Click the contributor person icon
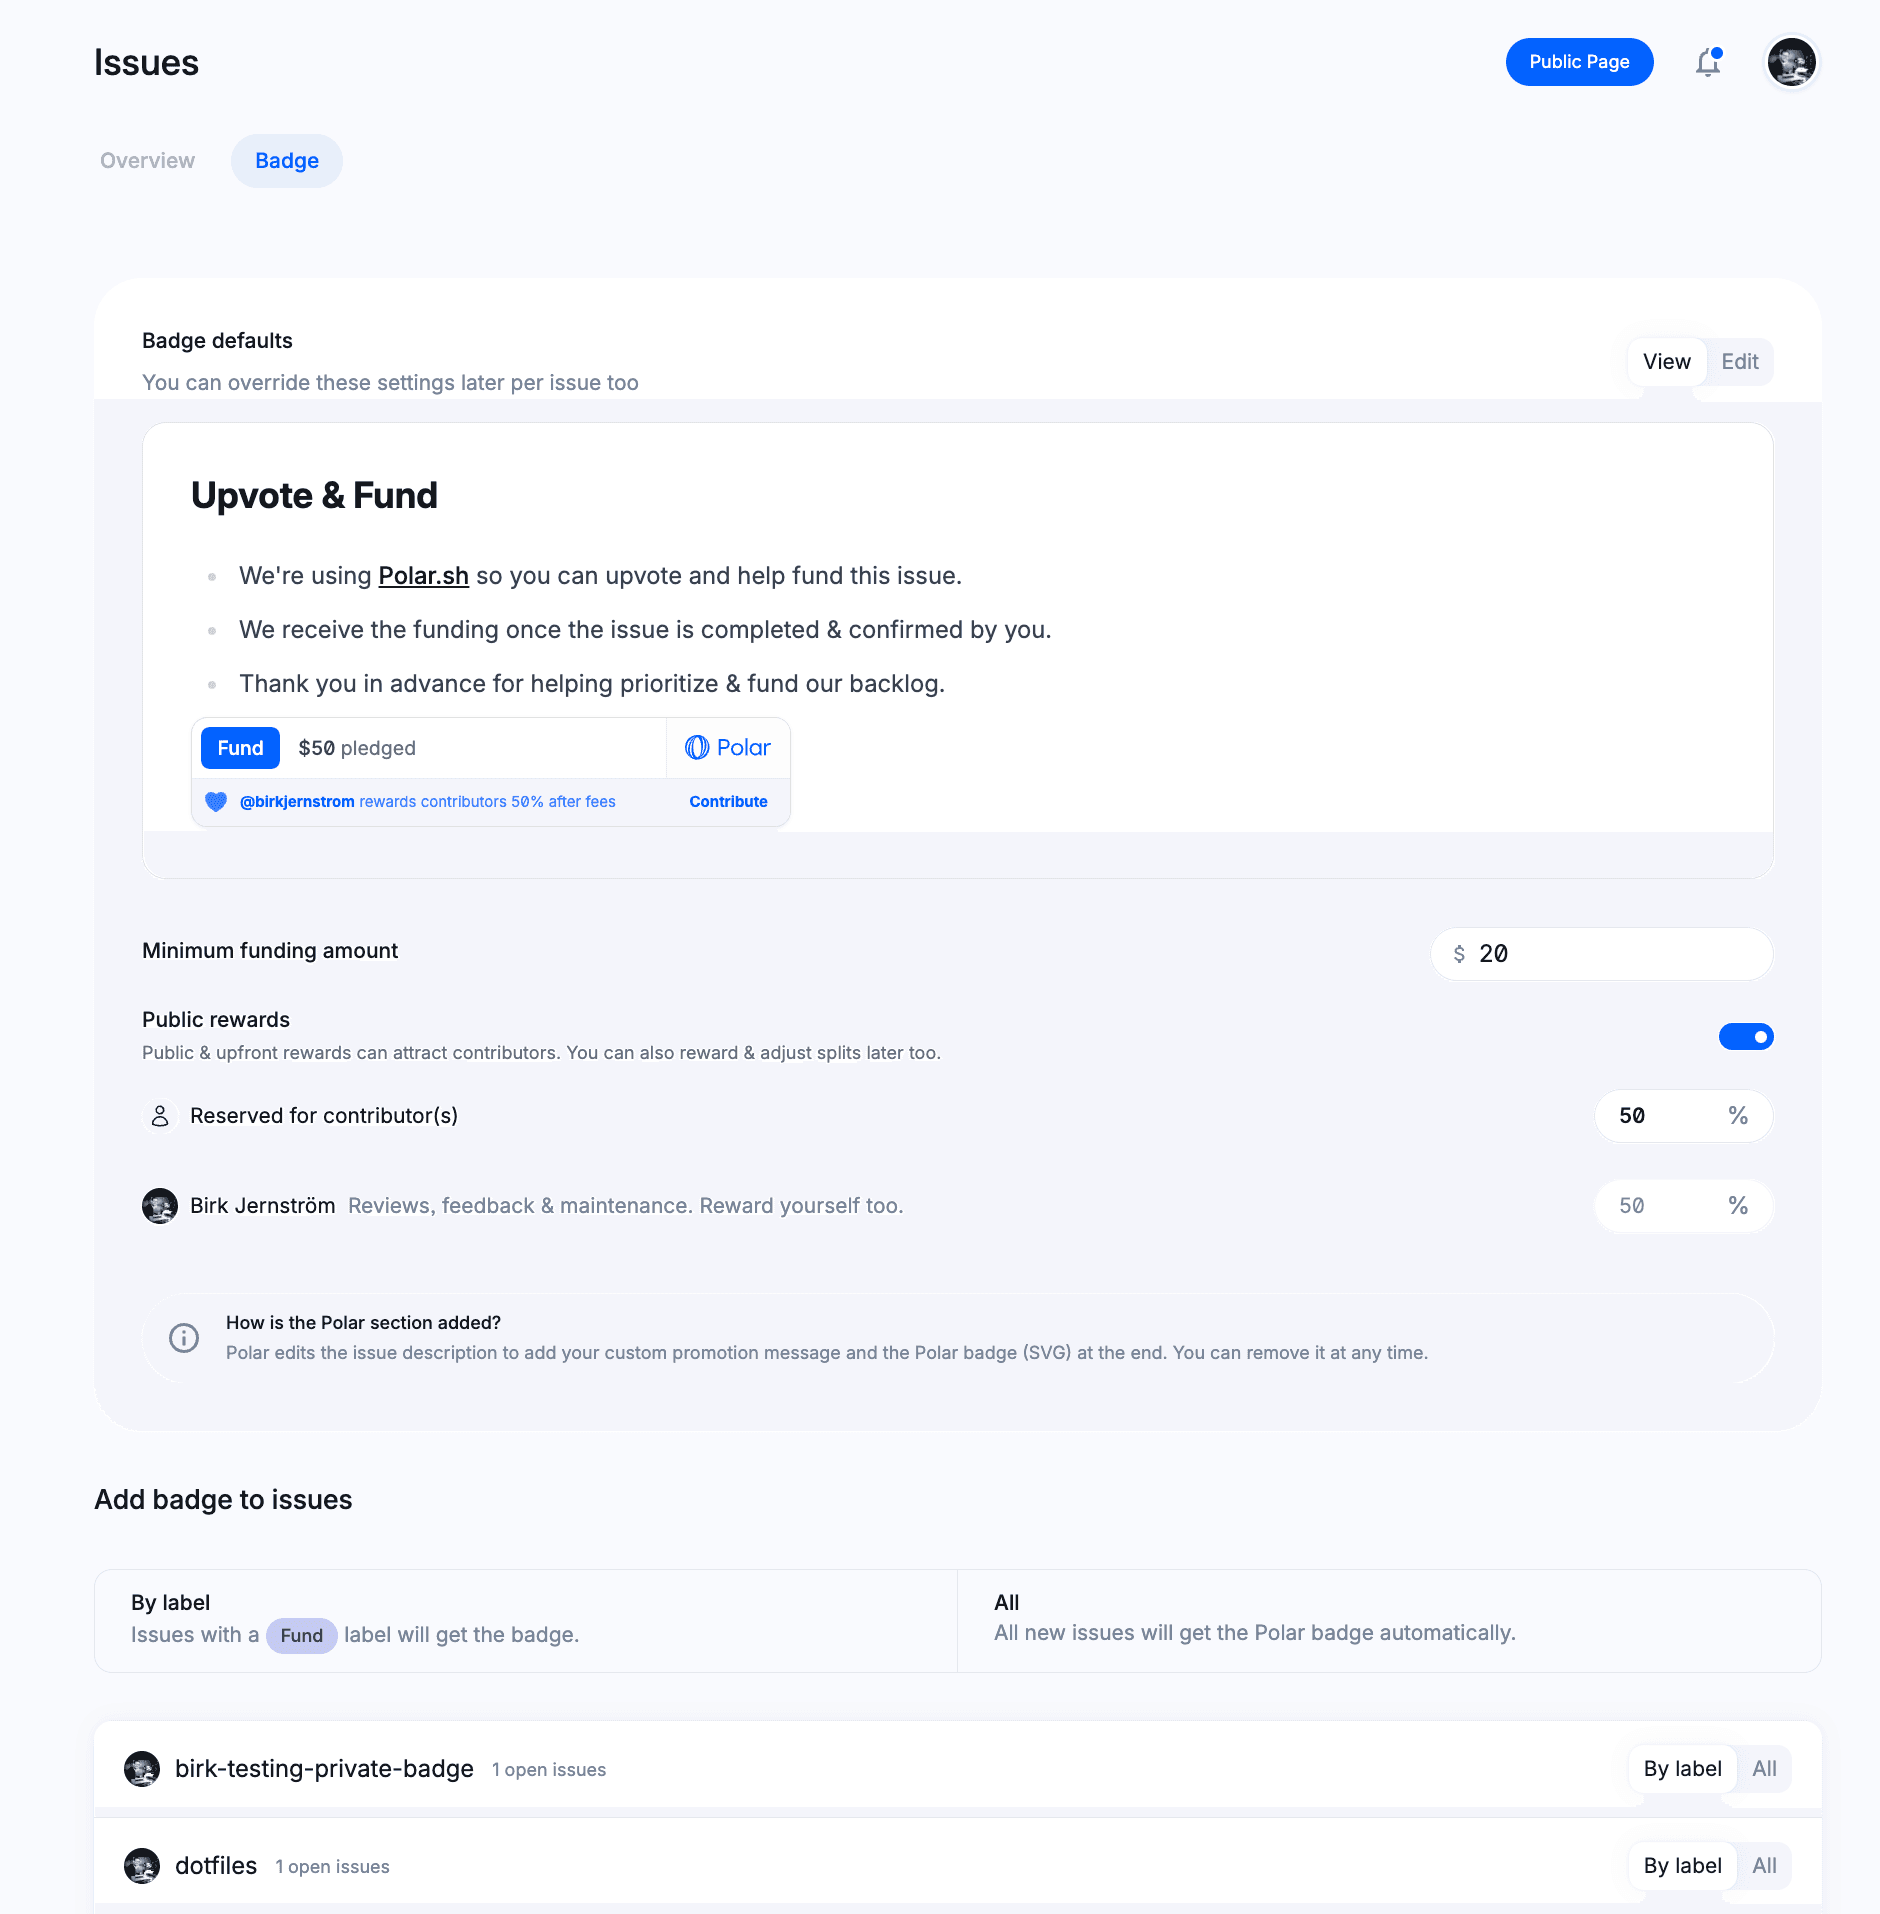 pyautogui.click(x=160, y=1116)
